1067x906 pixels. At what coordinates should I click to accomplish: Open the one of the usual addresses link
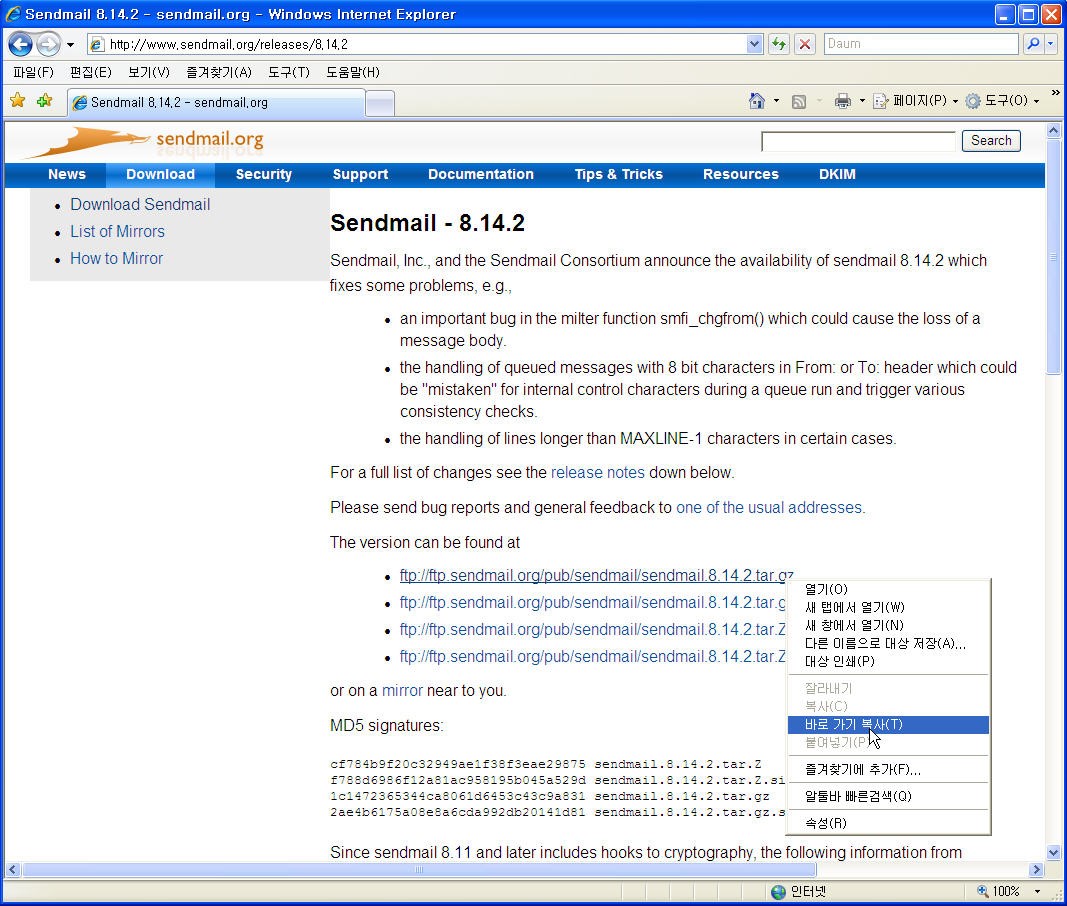[x=770, y=507]
